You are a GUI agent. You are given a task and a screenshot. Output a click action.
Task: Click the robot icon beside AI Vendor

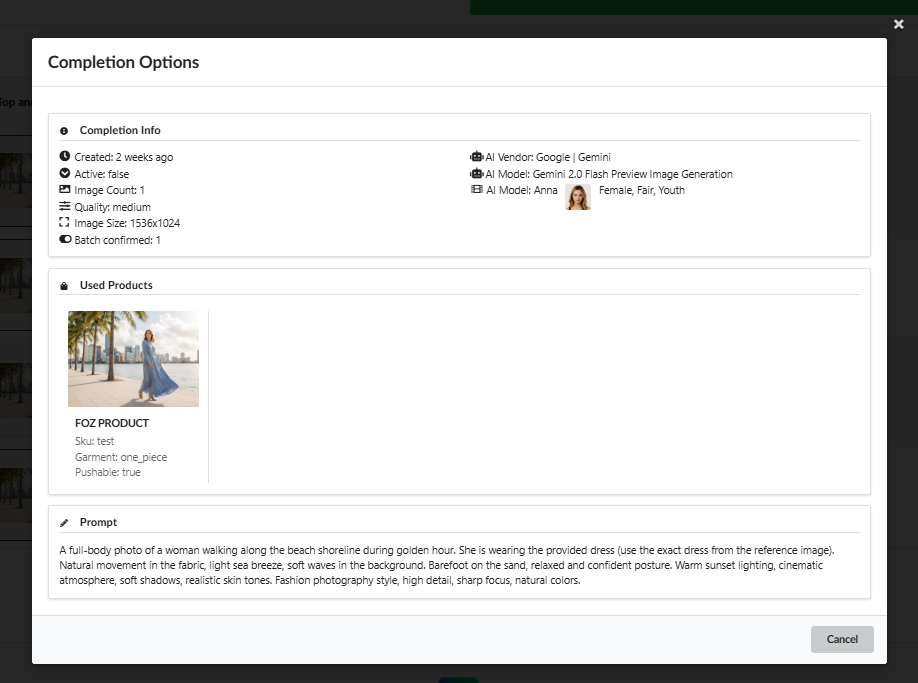(477, 157)
